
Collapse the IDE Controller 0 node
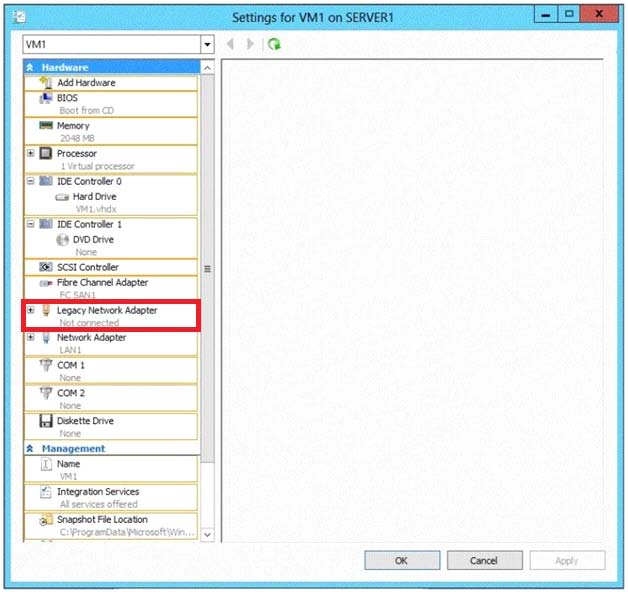(31, 182)
